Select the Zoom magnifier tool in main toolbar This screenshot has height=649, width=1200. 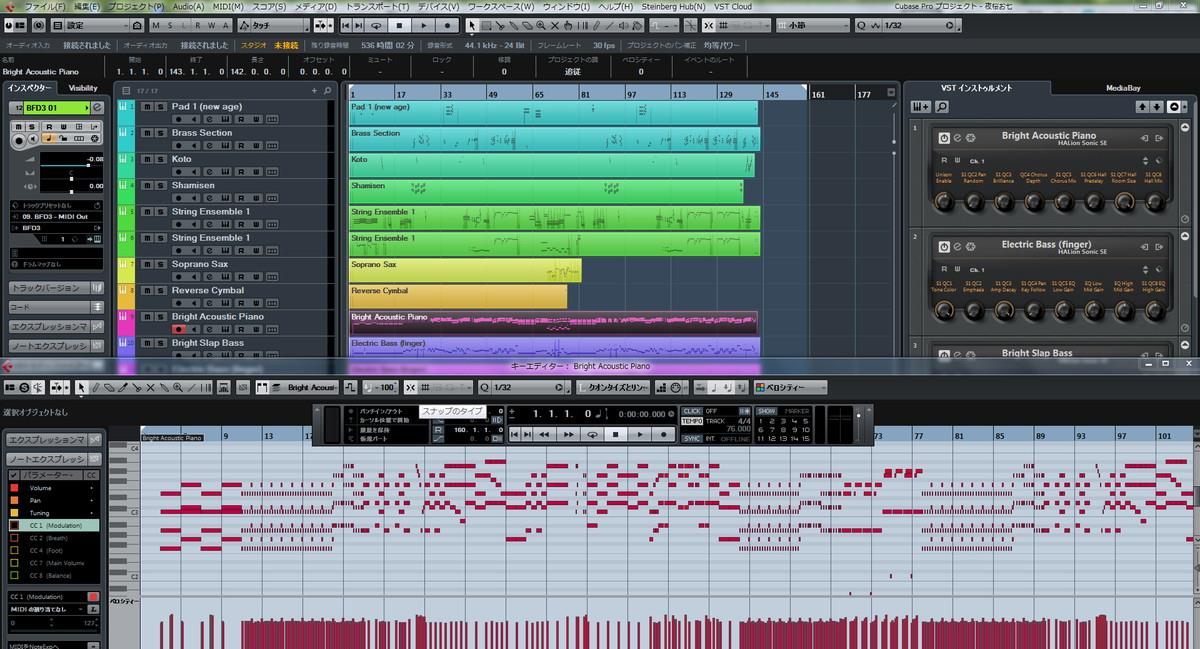pos(541,24)
